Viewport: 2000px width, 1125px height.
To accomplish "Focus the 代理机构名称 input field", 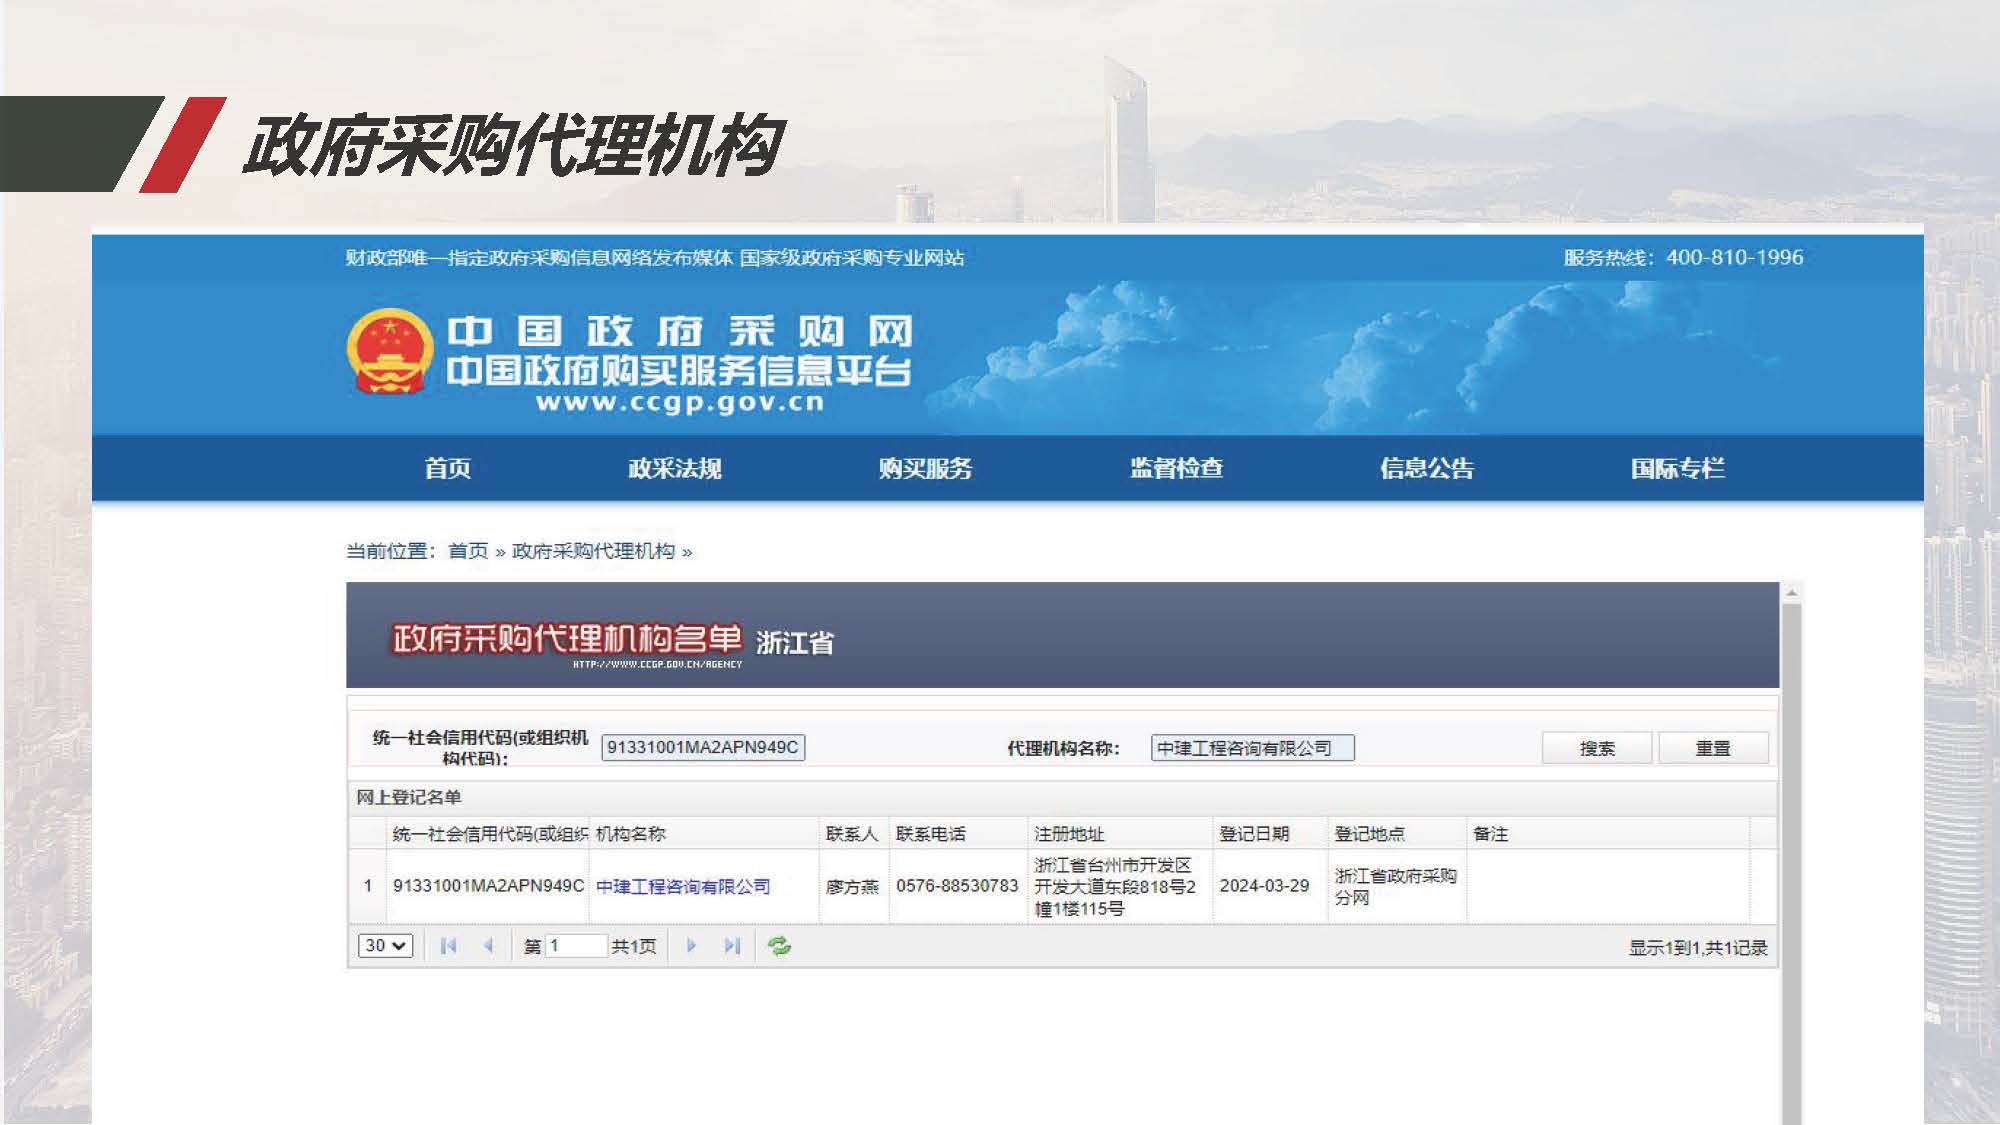I will [1253, 748].
